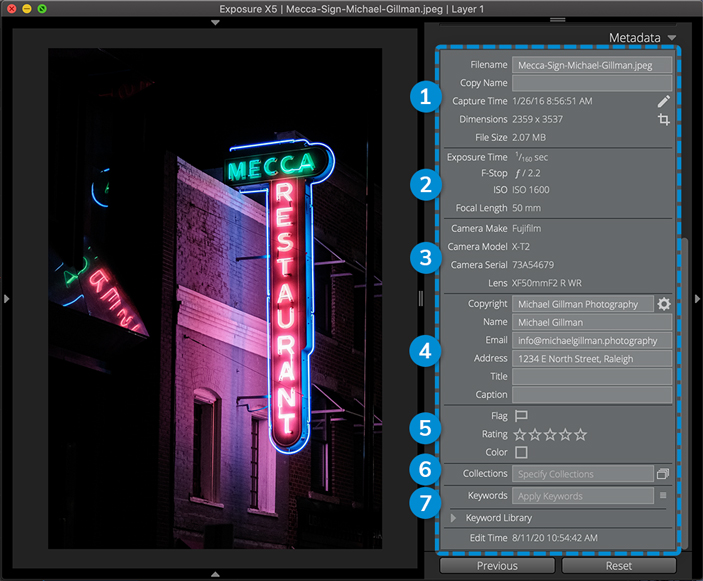The height and width of the screenshot is (581, 703).
Task: Click the Camera Model value X-T2
Action: click(521, 247)
